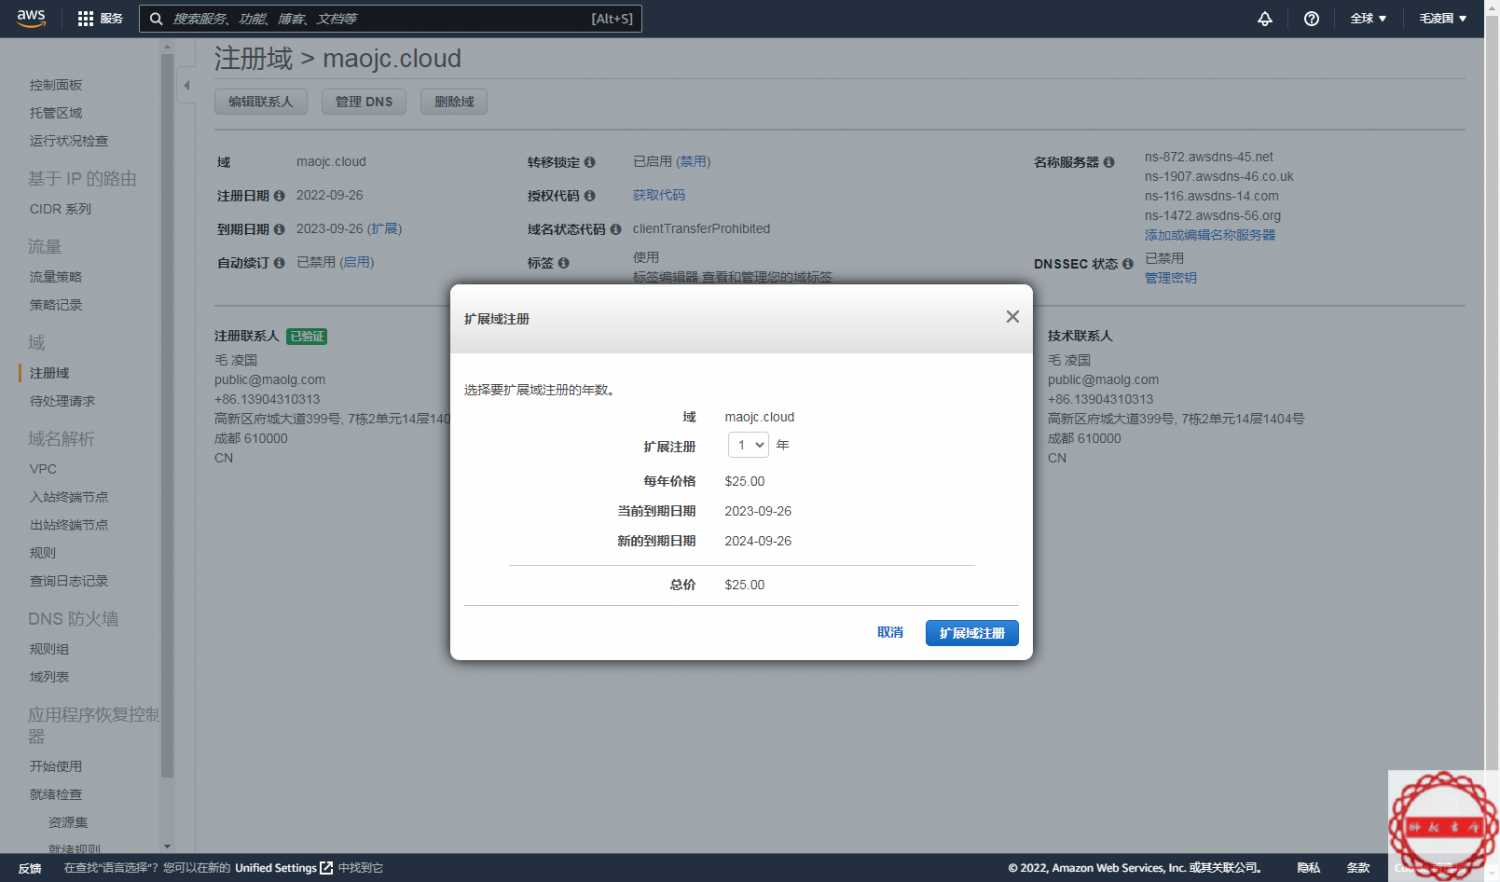Show info icon next to 注册日期

pos(279,196)
